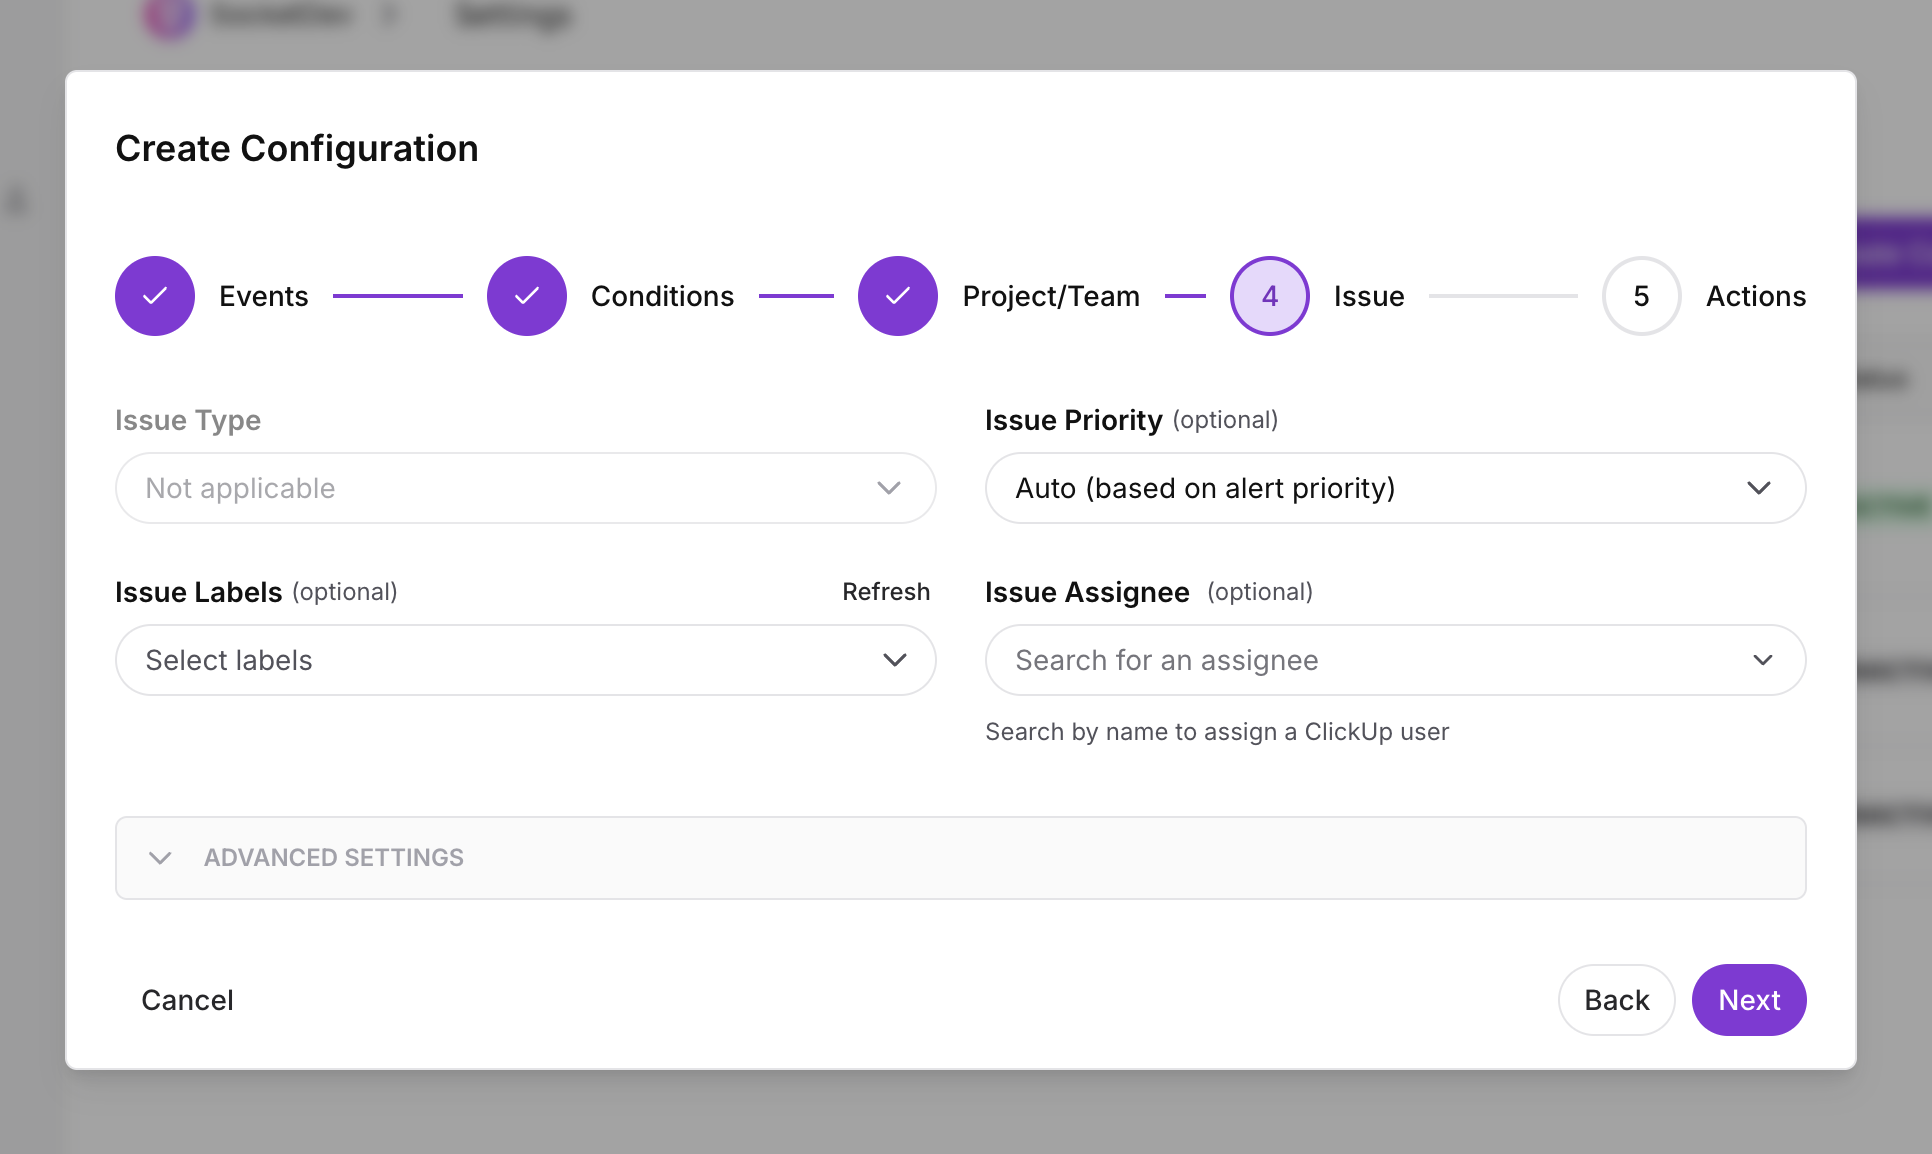Click the completed Conditions step checkmark circle
Screen dimensions: 1932x1154
[x=527, y=296]
